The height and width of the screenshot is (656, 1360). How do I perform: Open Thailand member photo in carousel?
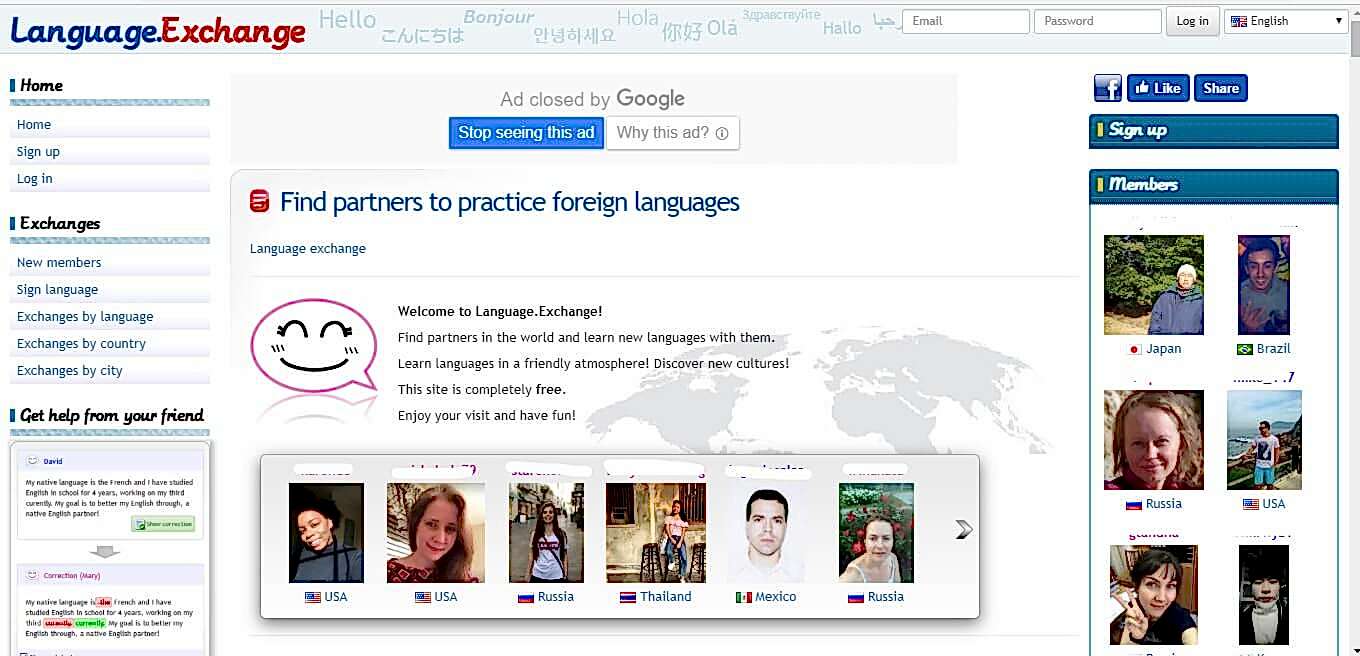tap(656, 533)
